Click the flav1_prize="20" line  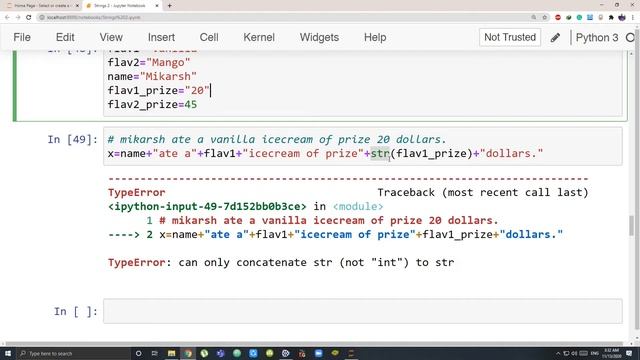158,90
